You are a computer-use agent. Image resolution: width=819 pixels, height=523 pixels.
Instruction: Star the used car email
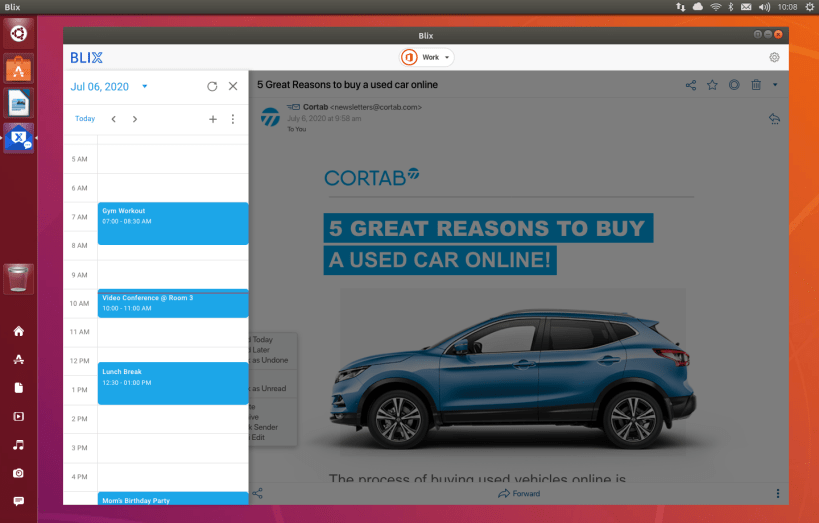712,85
